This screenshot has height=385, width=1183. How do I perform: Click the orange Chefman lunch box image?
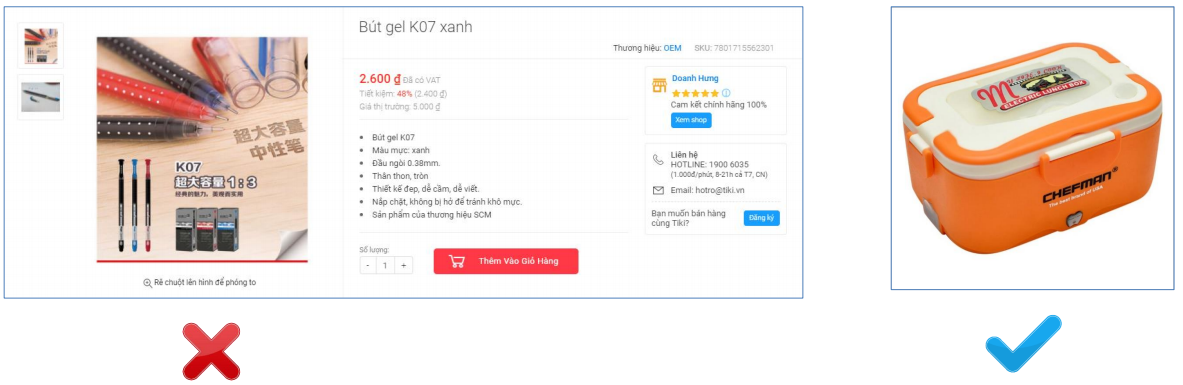tap(1032, 148)
